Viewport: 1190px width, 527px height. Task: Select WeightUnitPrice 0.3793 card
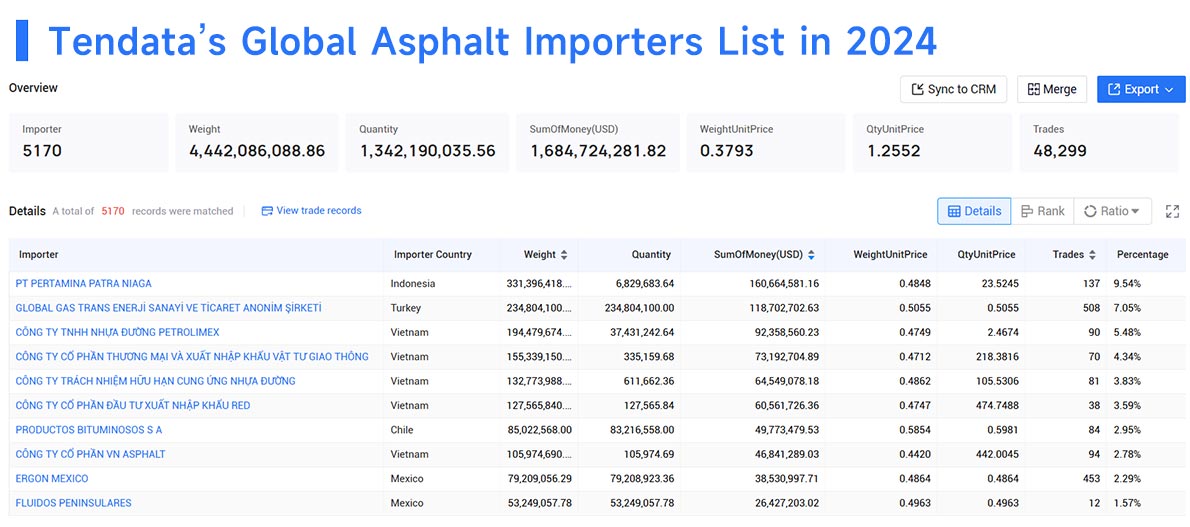pos(766,143)
